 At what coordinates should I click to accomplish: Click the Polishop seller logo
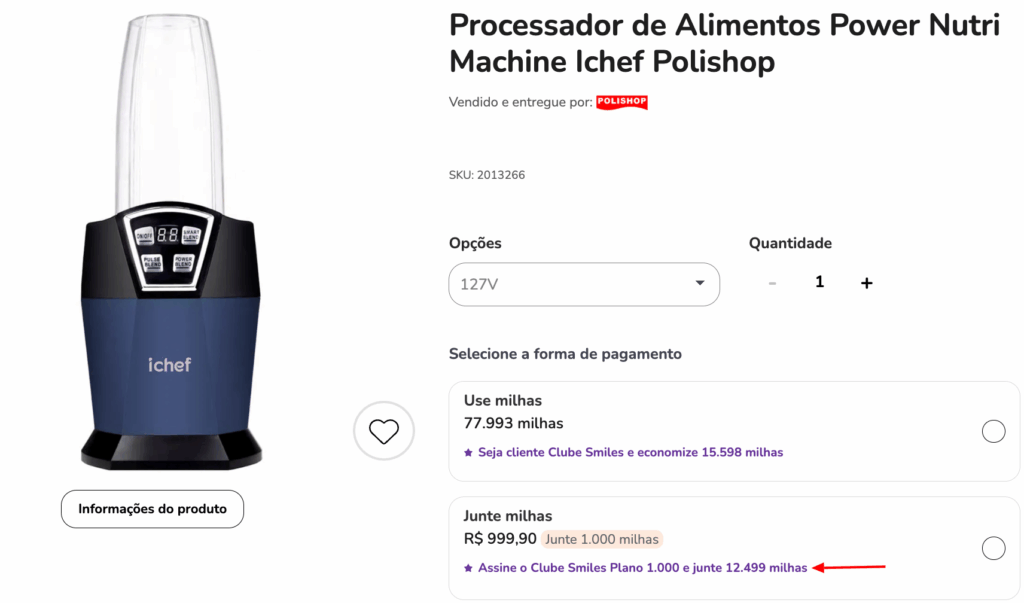tap(622, 102)
